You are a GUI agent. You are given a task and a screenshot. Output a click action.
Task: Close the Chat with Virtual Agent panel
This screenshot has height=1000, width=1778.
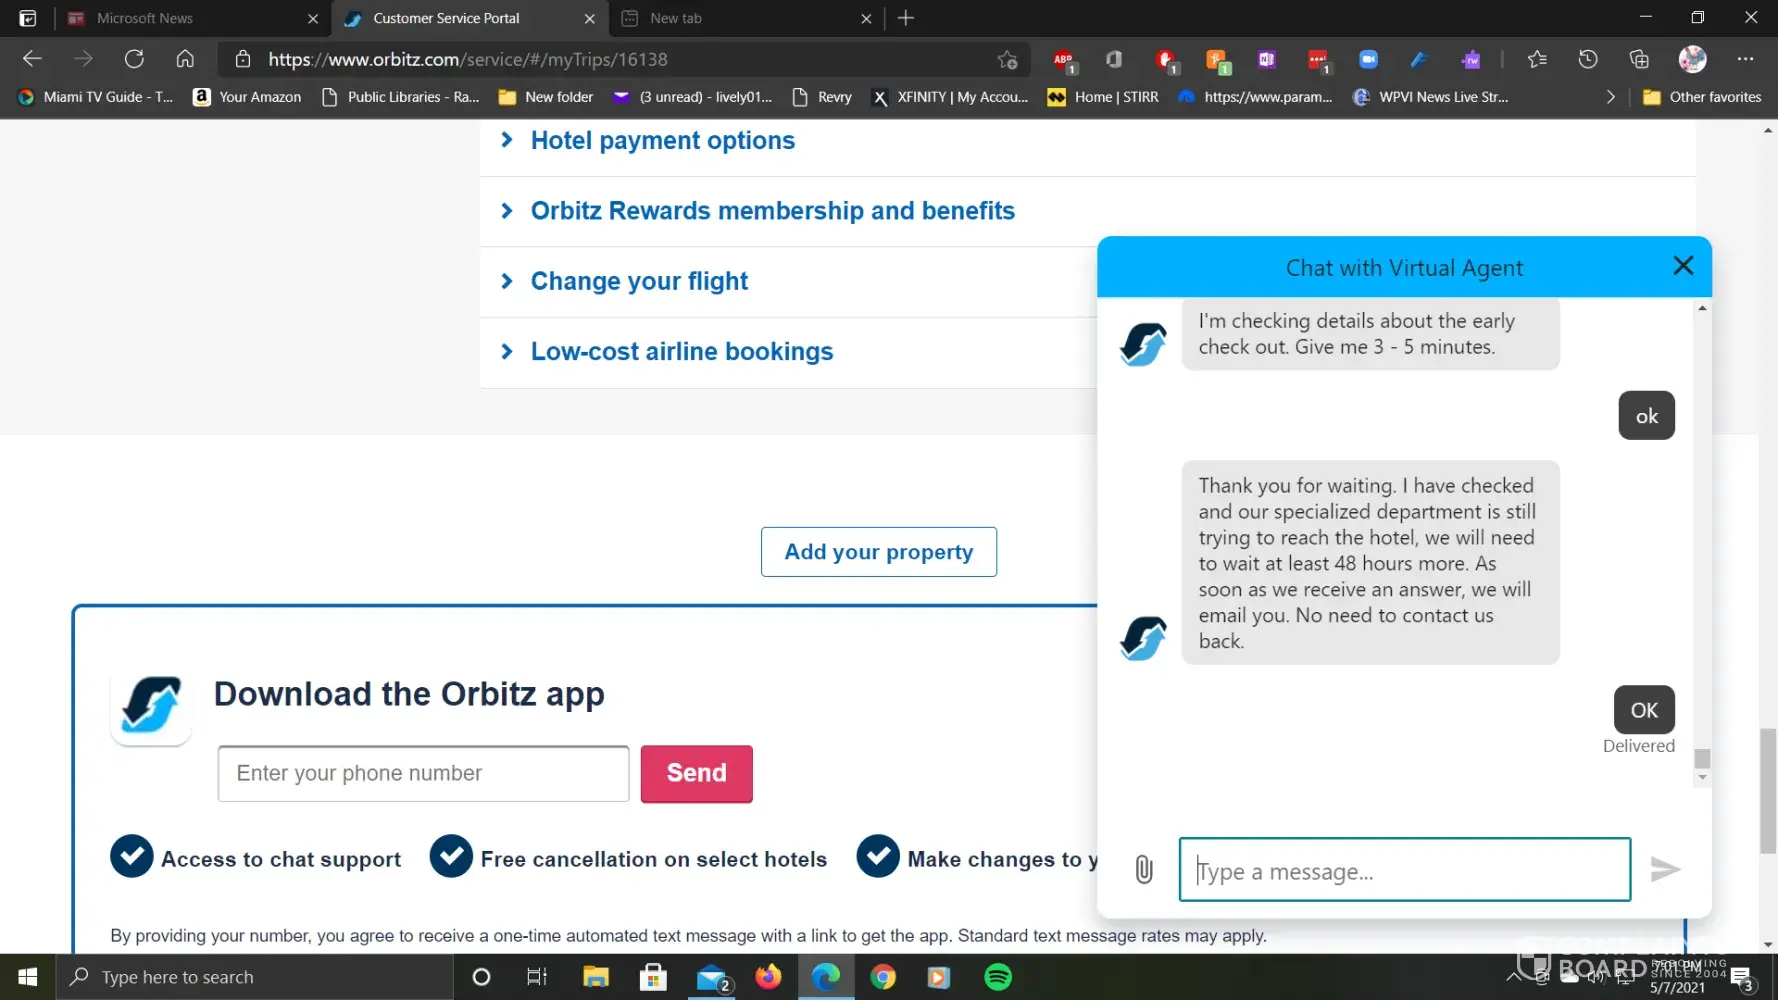tap(1683, 266)
